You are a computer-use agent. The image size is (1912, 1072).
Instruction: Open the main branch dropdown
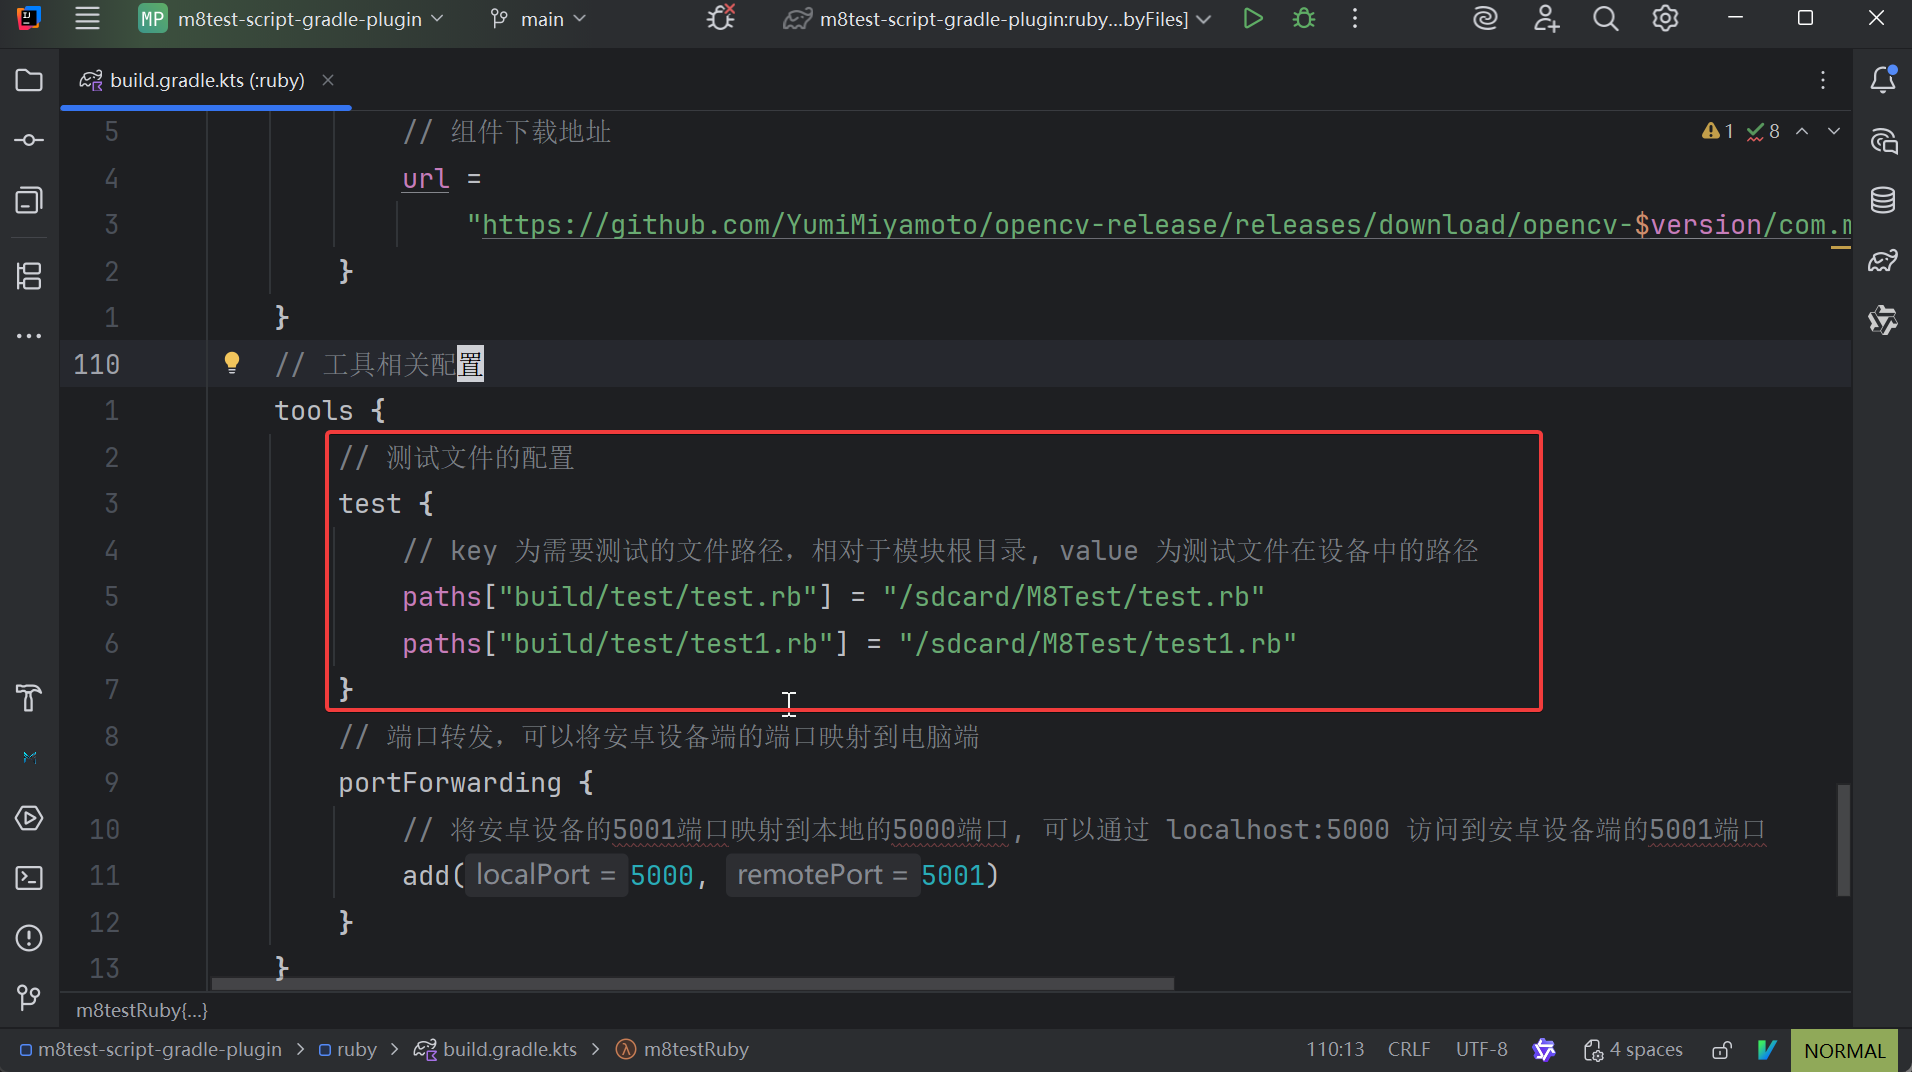[538, 19]
